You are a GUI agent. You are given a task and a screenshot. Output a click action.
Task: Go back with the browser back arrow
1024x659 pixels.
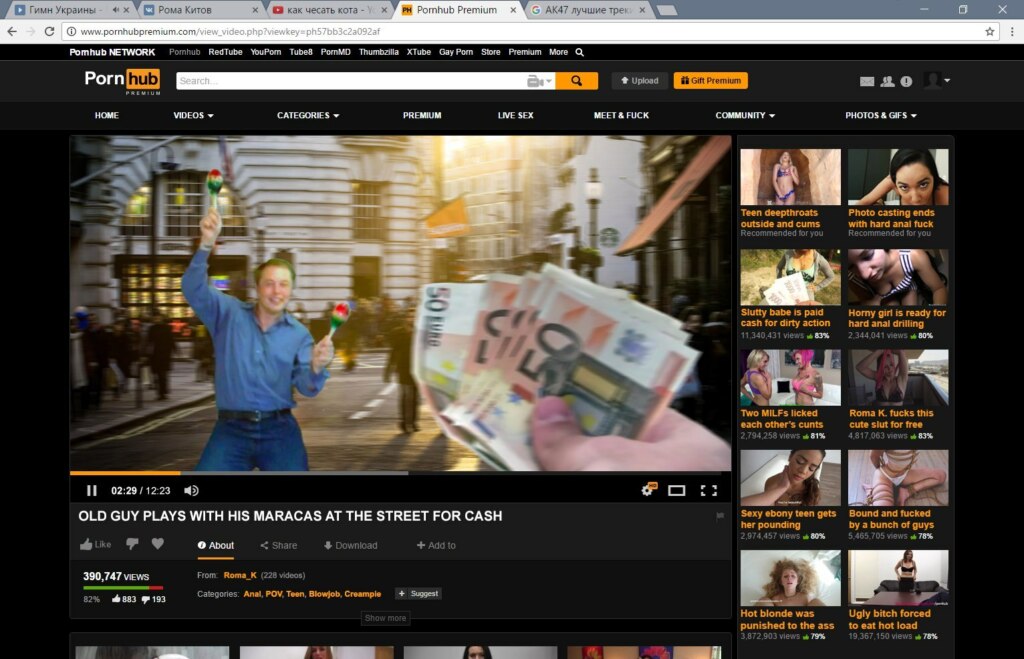point(12,31)
